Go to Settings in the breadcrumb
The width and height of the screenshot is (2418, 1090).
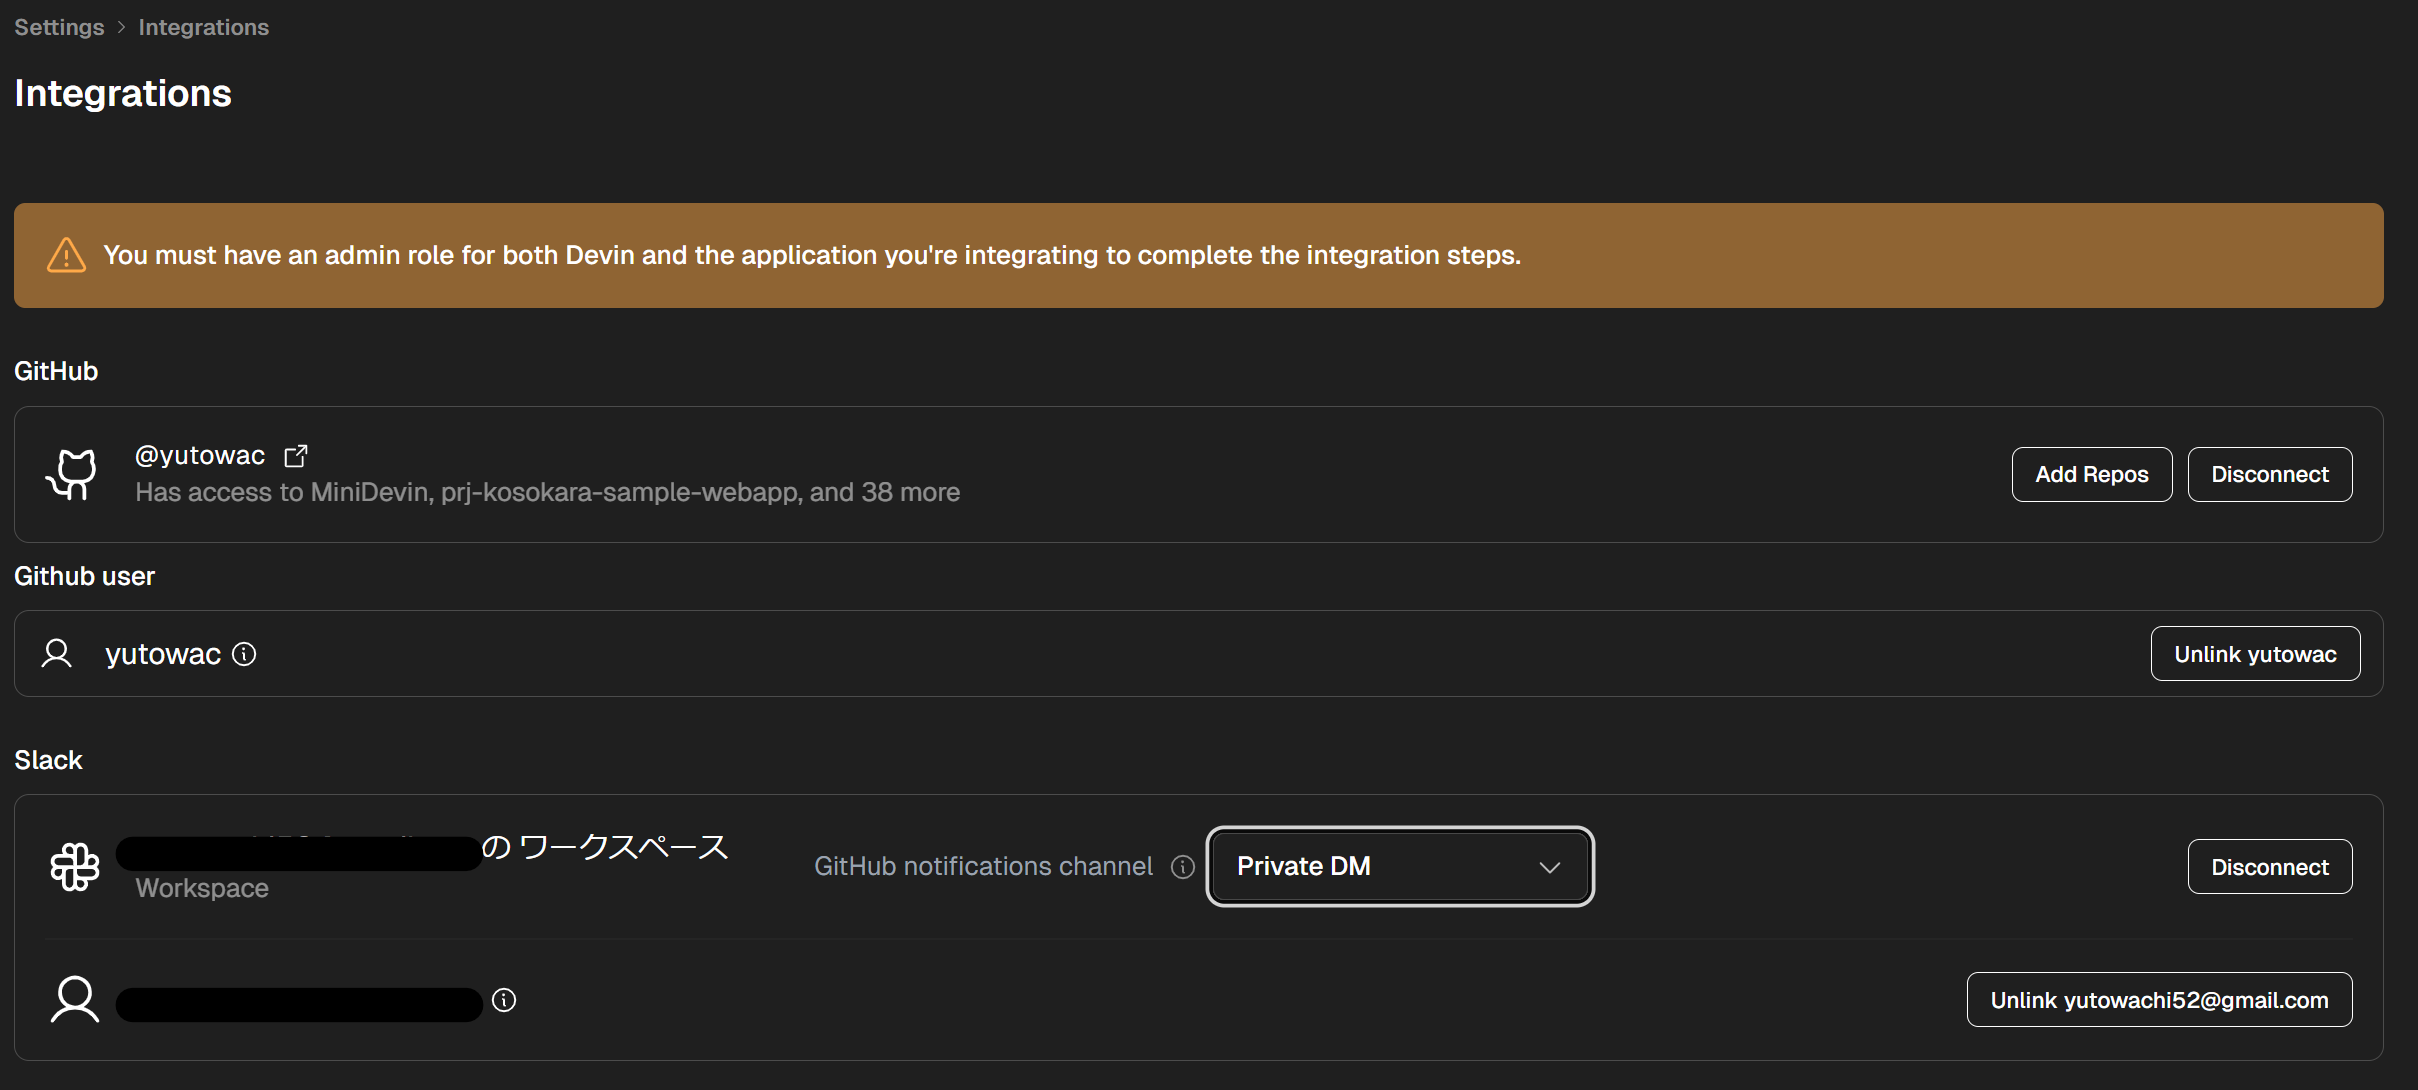tap(59, 27)
